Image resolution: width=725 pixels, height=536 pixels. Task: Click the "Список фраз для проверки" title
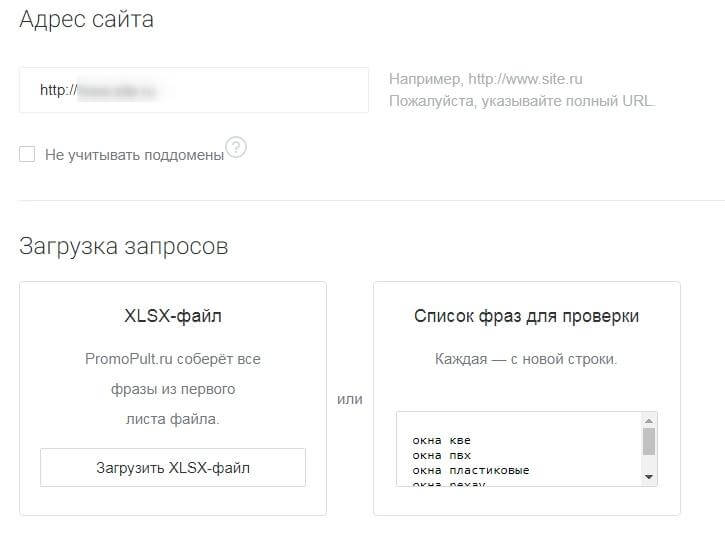tap(526, 317)
